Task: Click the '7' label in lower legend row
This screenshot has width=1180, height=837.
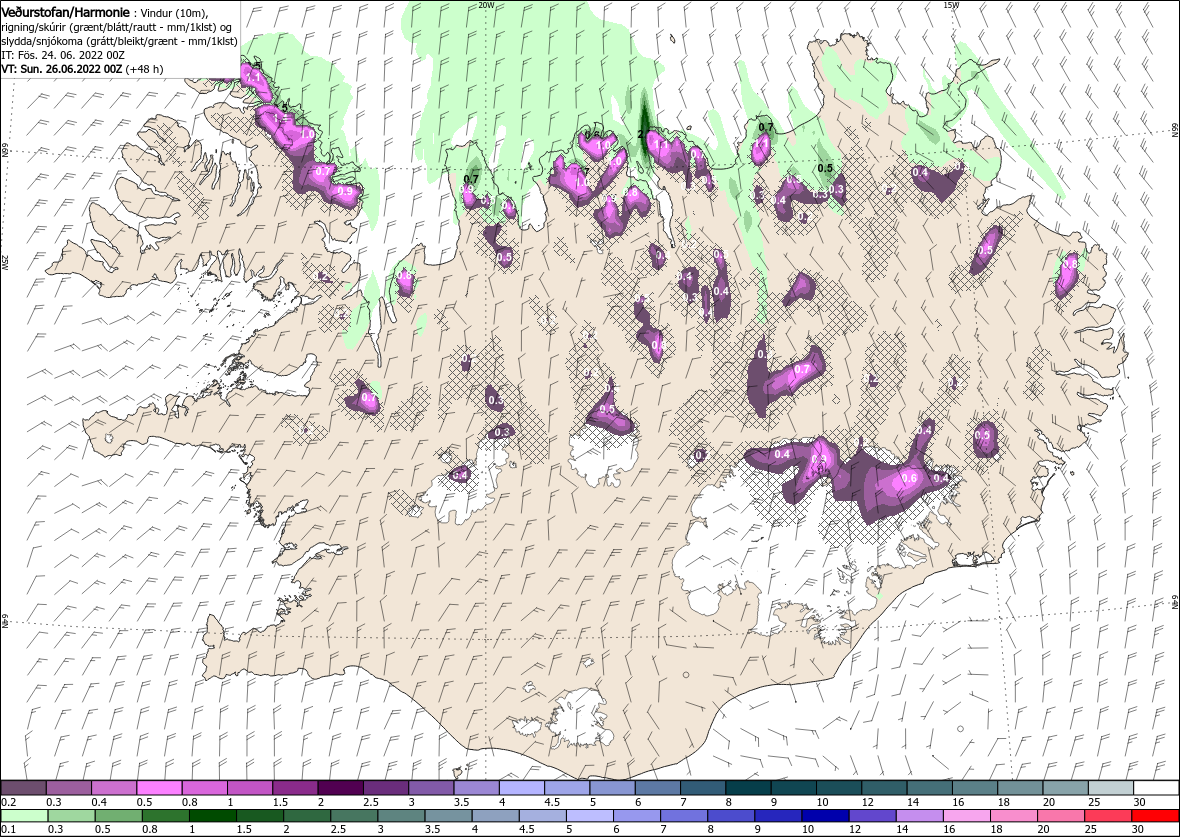Action: click(663, 829)
